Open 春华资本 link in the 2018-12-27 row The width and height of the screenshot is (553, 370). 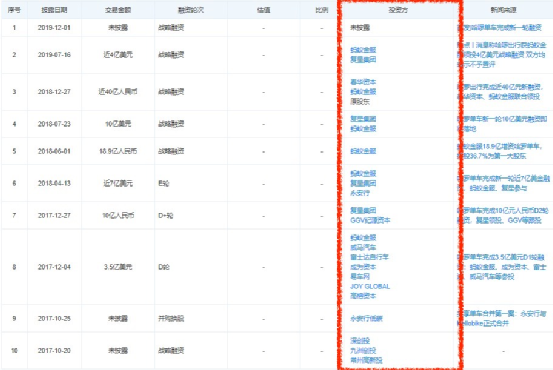coord(363,82)
